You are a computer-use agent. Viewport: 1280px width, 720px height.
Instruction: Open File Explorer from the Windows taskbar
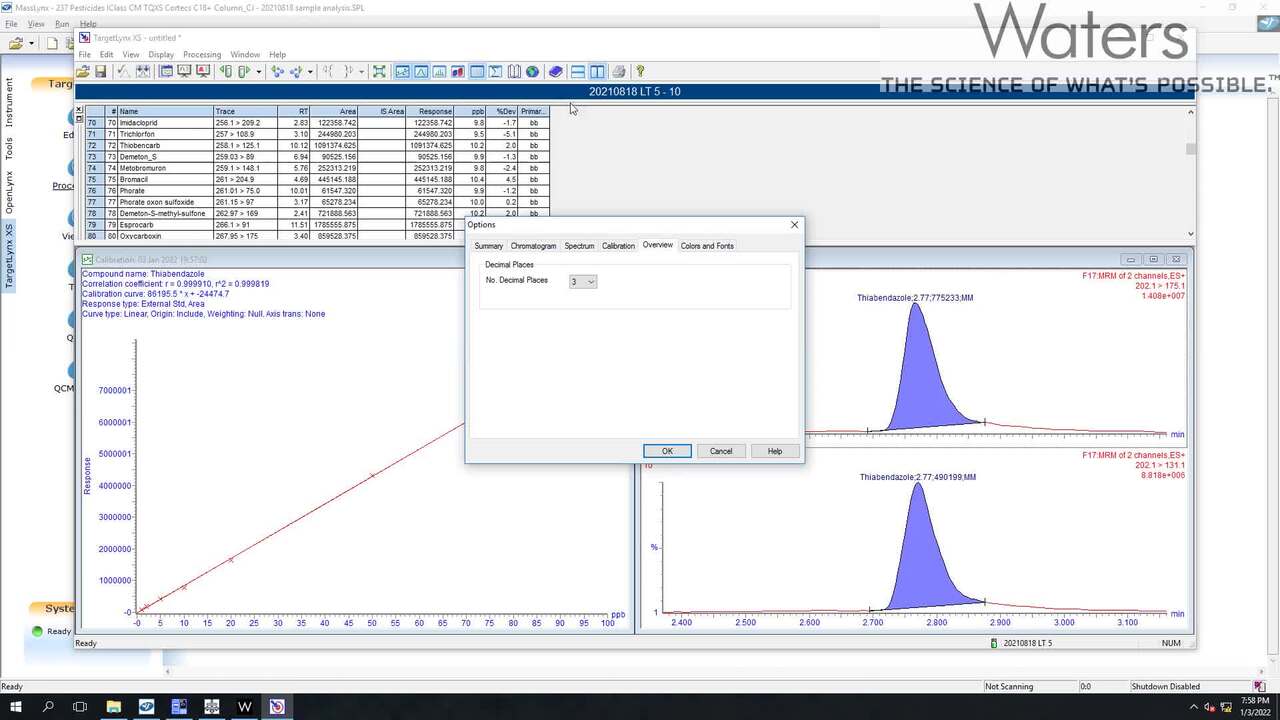(x=114, y=707)
